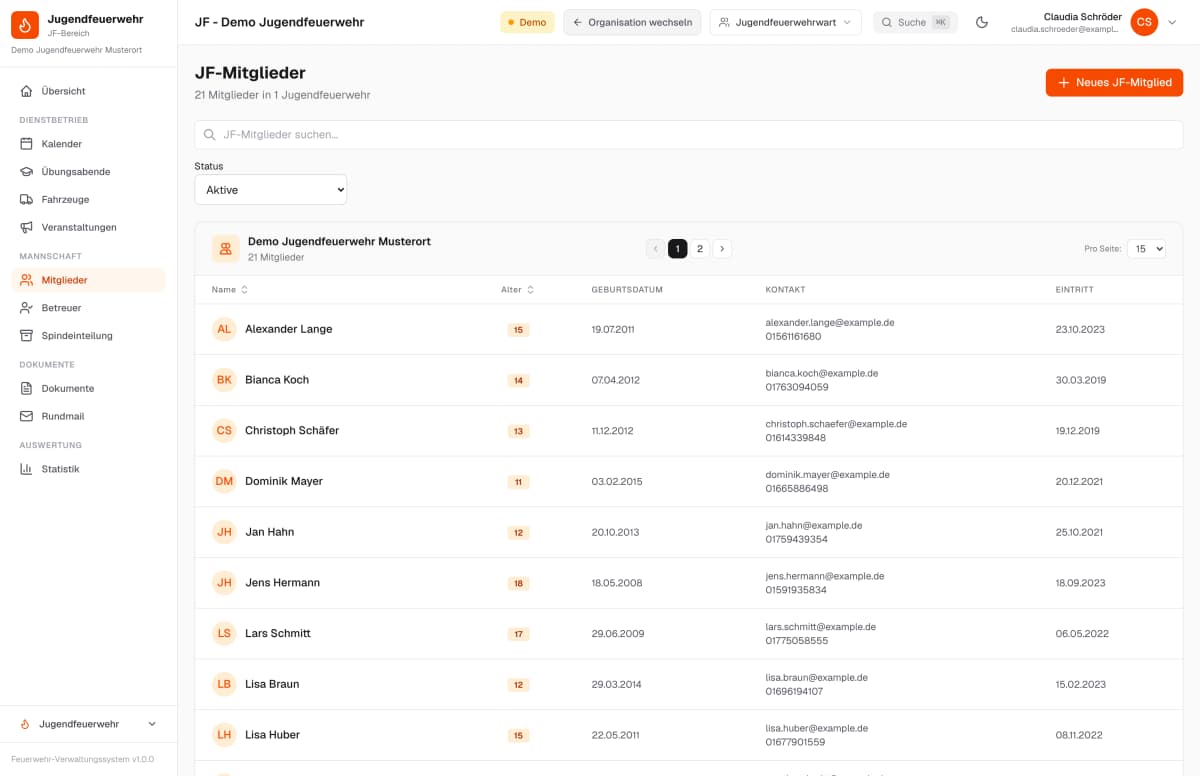Click the LS avatar for Lars Schmitt
The width and height of the screenshot is (1200, 776).
[224, 633]
